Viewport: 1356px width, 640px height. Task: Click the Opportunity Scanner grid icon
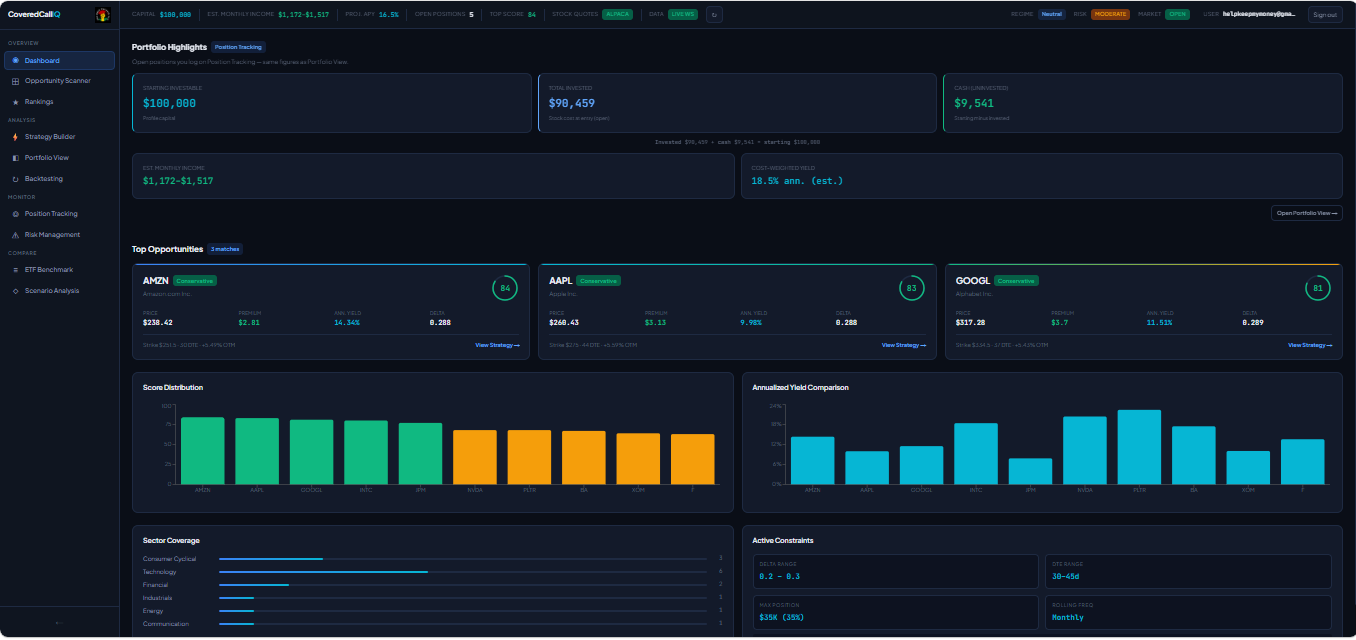15,81
